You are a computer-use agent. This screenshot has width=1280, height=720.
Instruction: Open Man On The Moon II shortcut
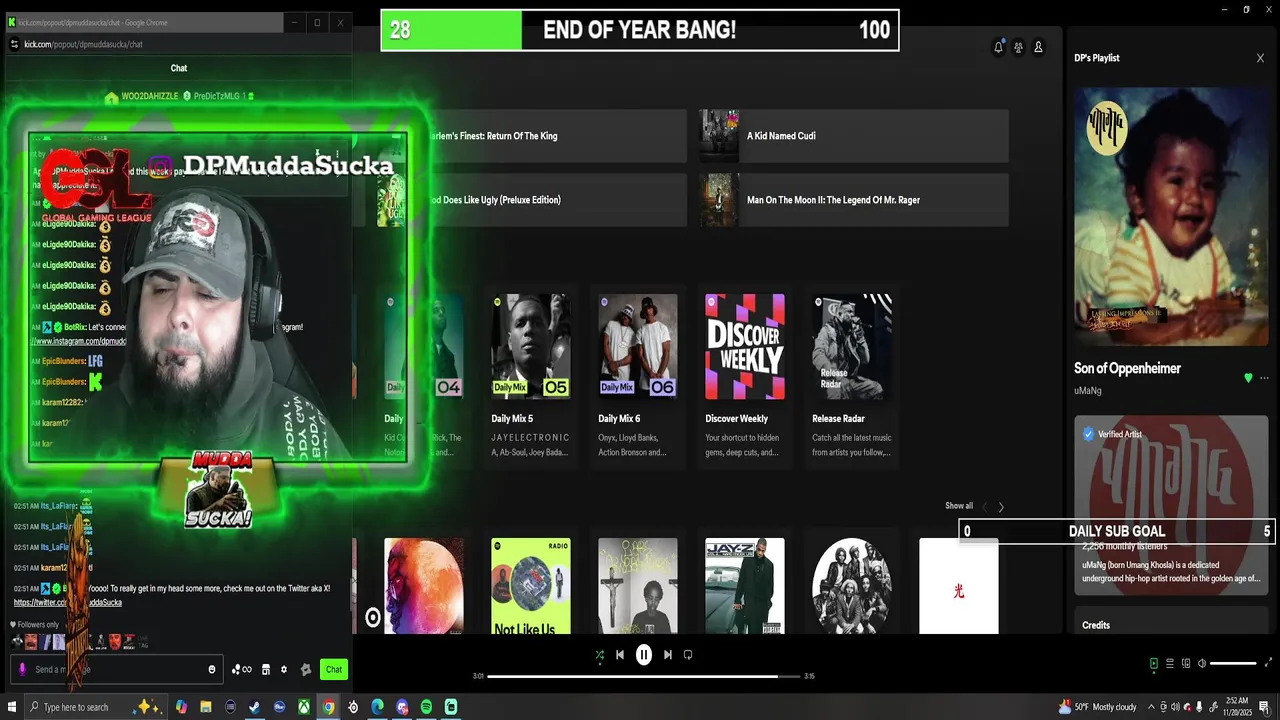[x=853, y=200]
